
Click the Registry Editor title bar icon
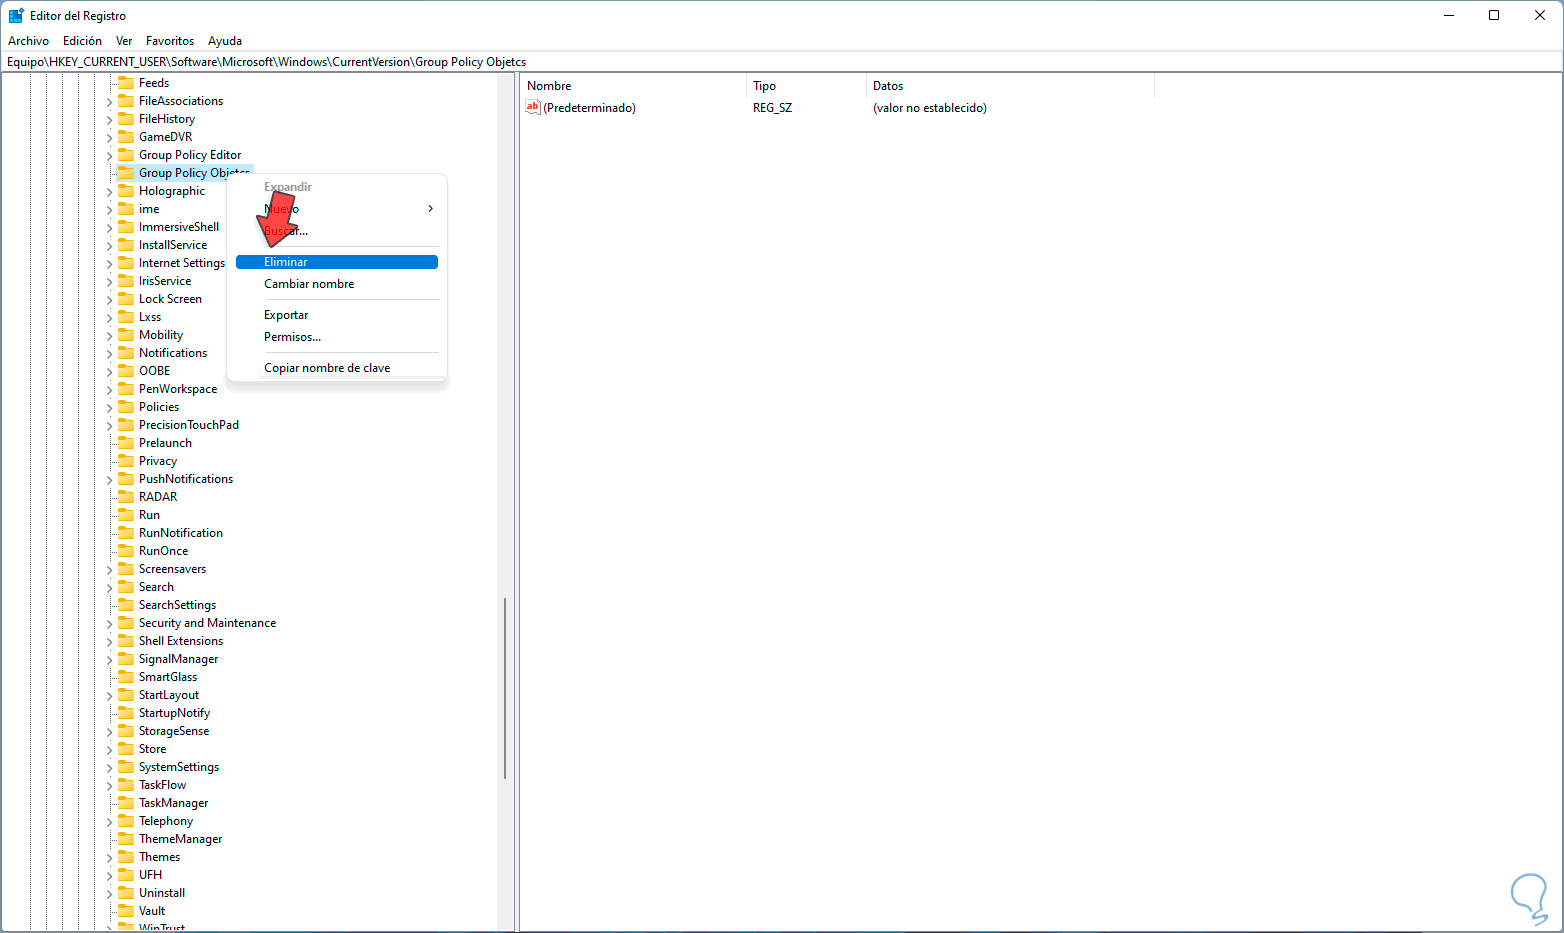16,16
